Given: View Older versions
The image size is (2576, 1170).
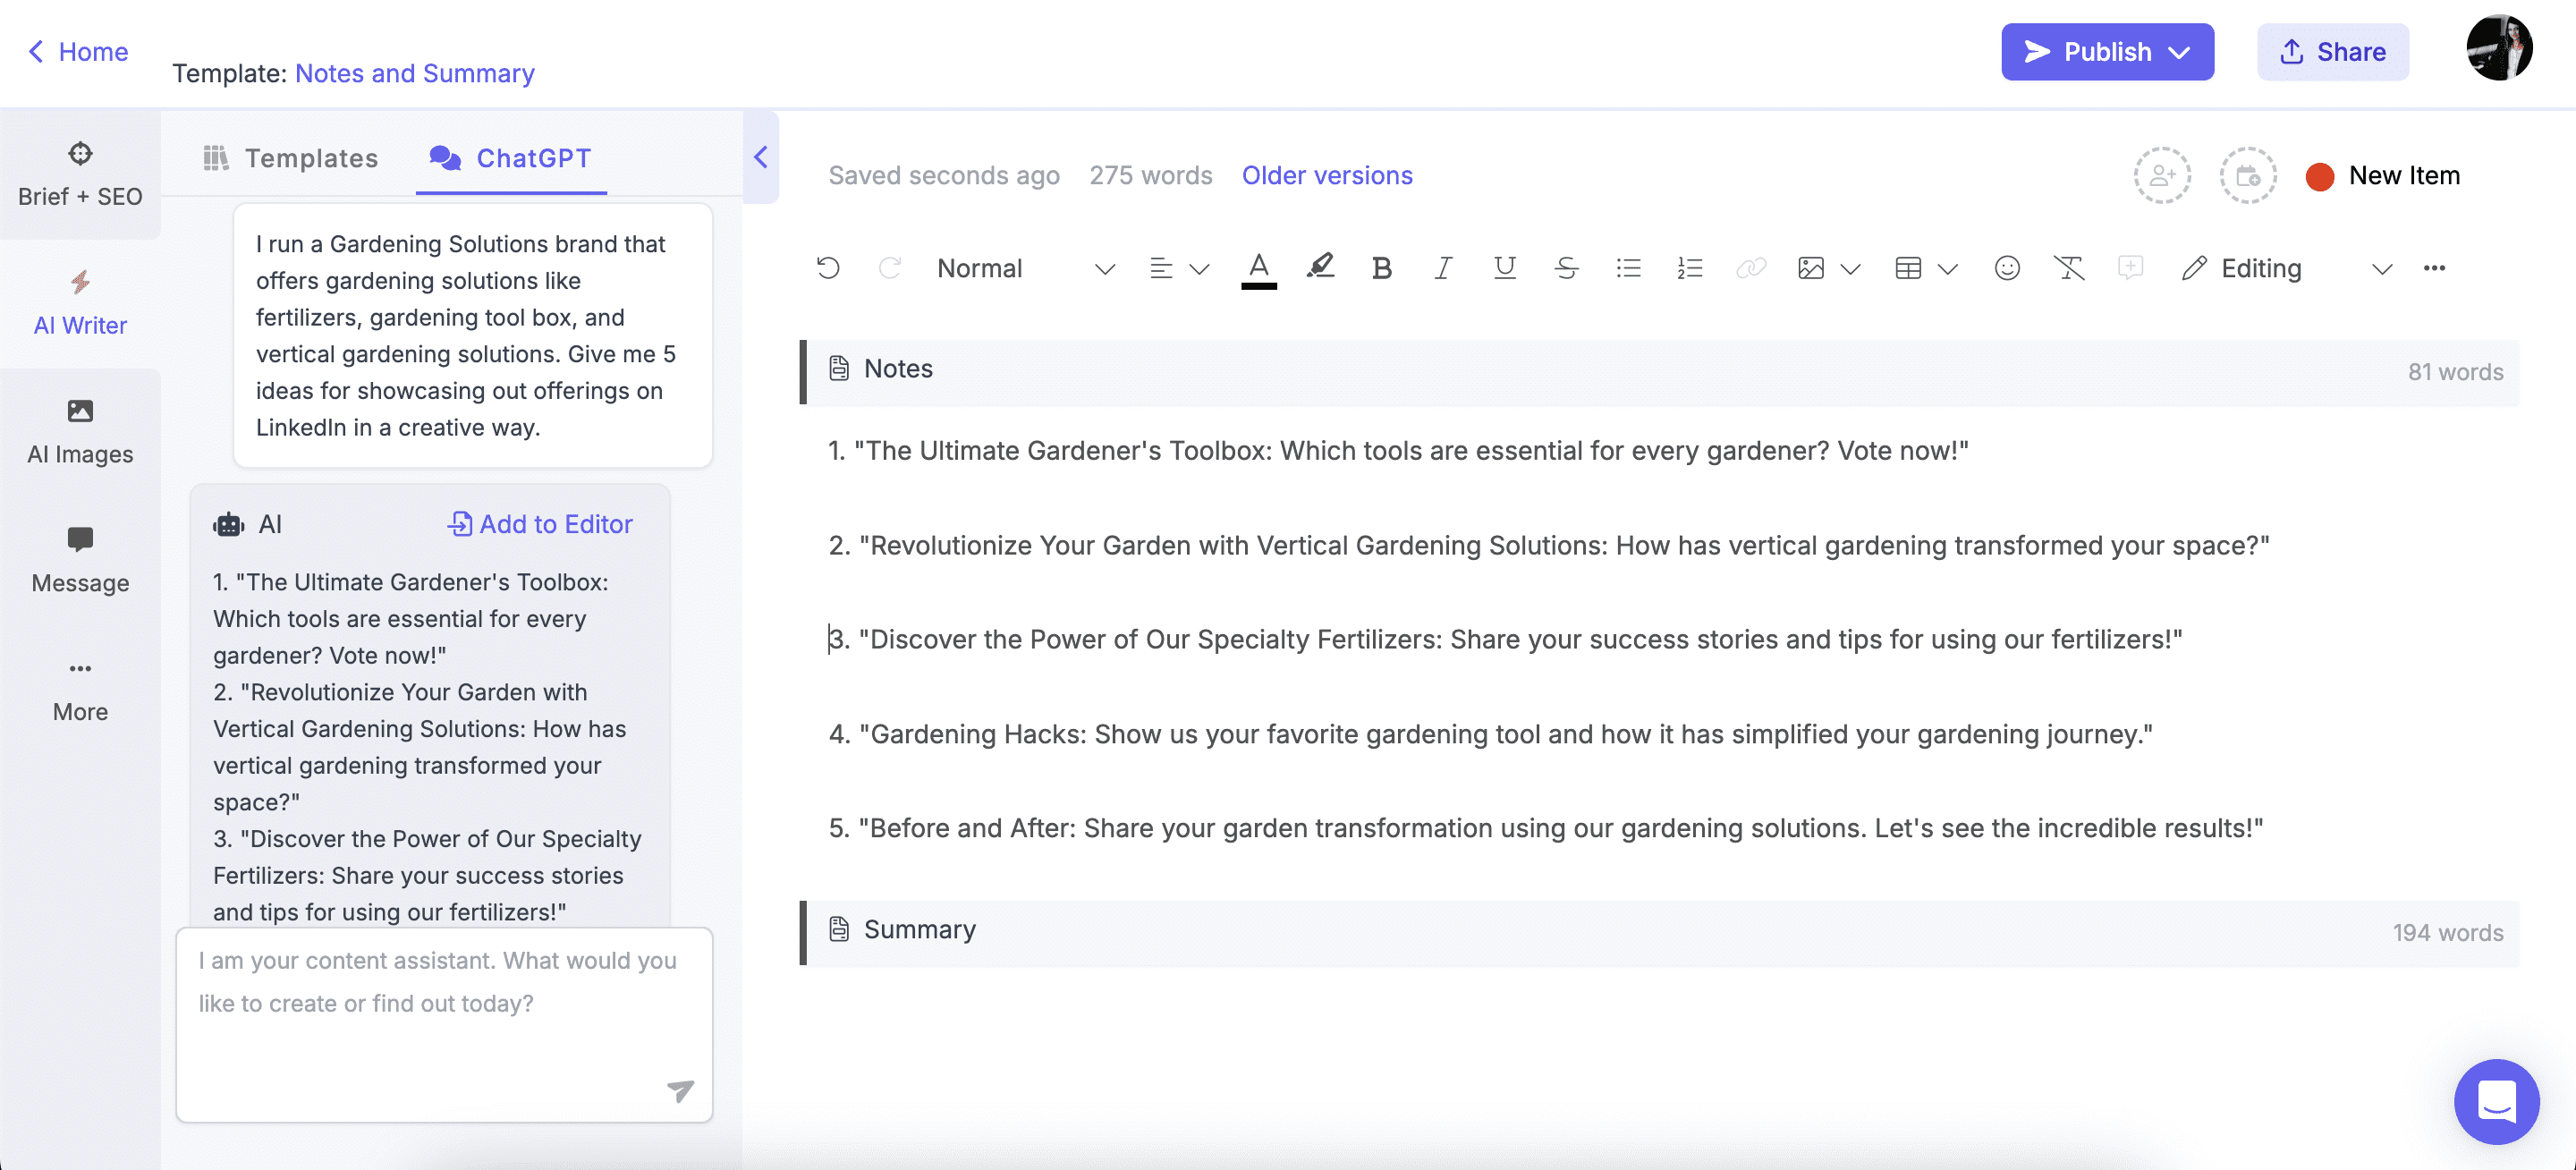Looking at the screenshot, I should point(1327,175).
